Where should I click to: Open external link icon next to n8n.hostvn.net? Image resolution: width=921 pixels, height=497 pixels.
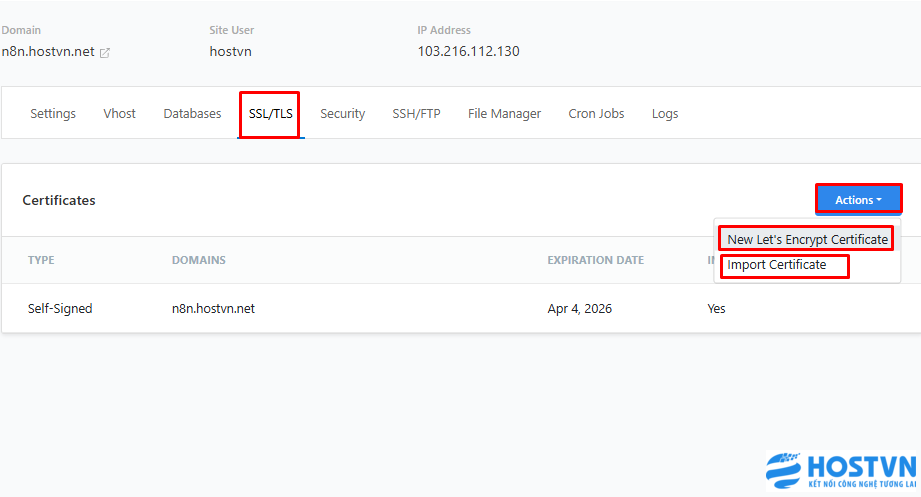coord(105,53)
